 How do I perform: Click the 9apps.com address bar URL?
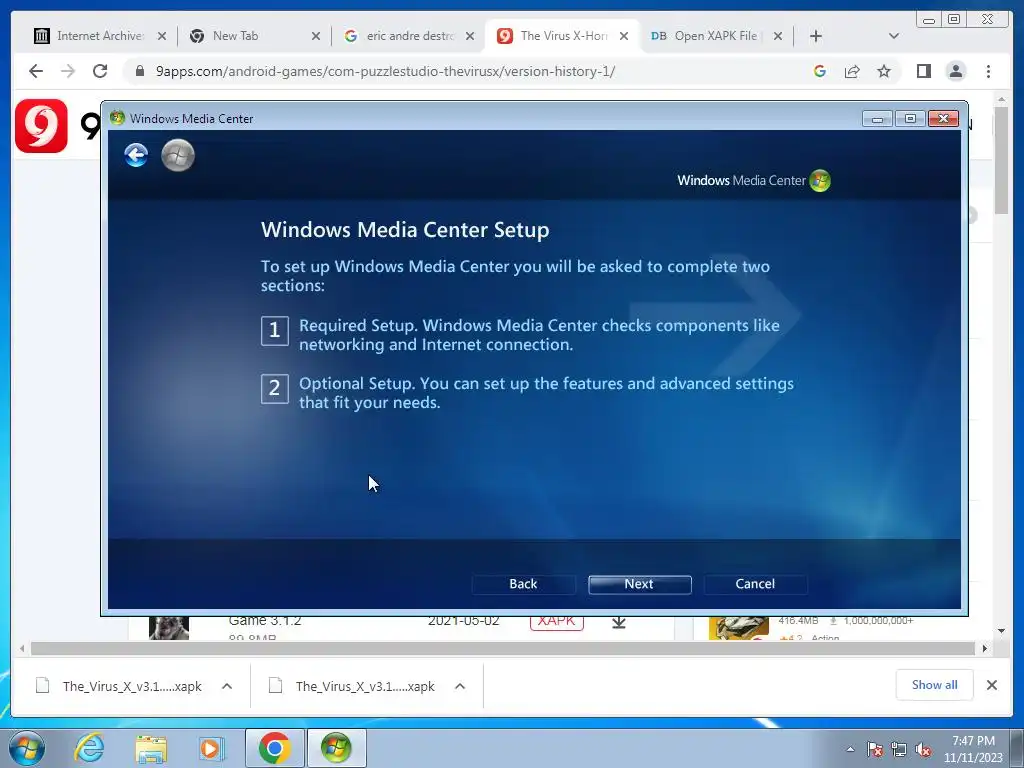(x=385, y=71)
